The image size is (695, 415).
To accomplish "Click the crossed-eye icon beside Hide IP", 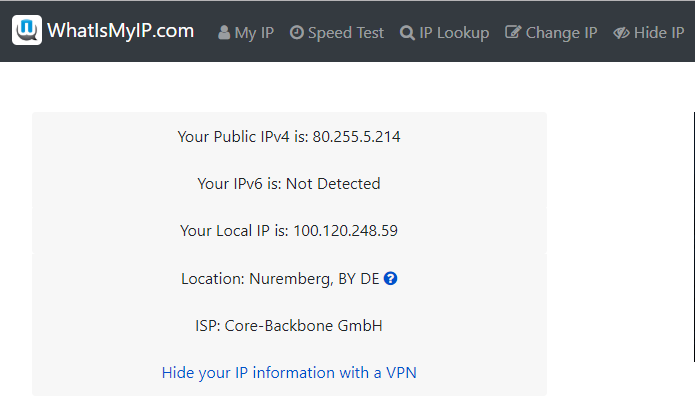I will coord(621,33).
